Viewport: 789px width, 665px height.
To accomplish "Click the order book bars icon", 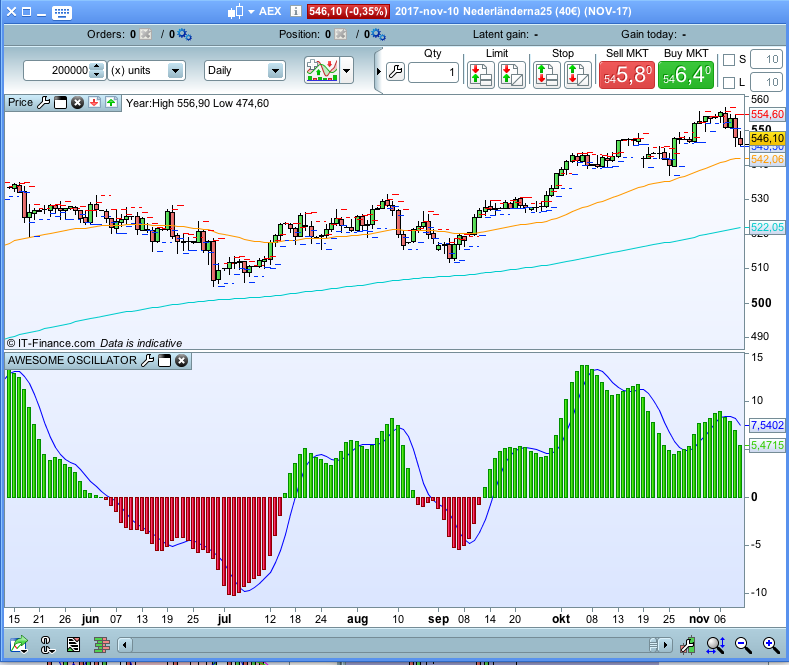I will tap(102, 644).
